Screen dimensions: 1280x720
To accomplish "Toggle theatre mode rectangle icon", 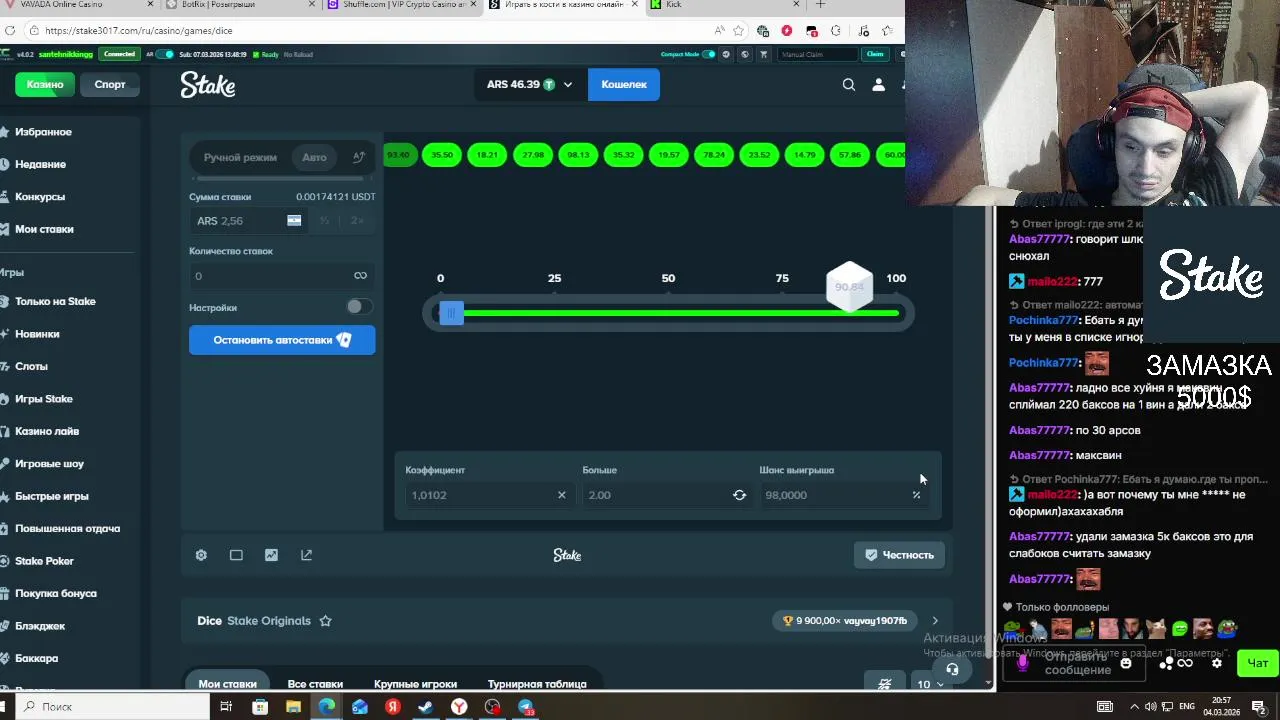I will 236,555.
